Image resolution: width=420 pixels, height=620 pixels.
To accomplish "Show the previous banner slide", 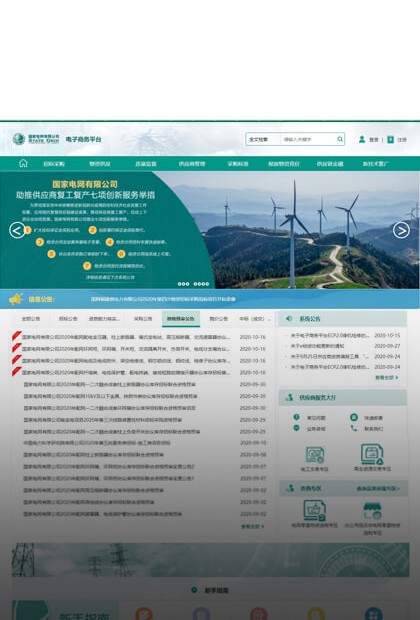I will click(17, 230).
